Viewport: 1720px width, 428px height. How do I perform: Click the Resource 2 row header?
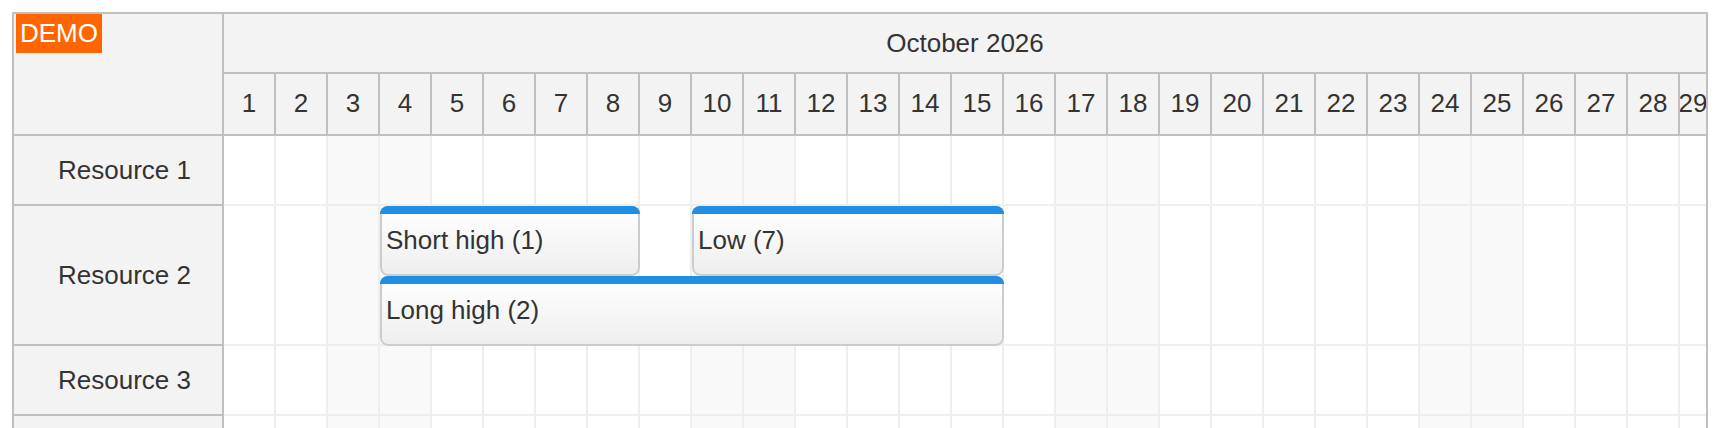click(118, 276)
